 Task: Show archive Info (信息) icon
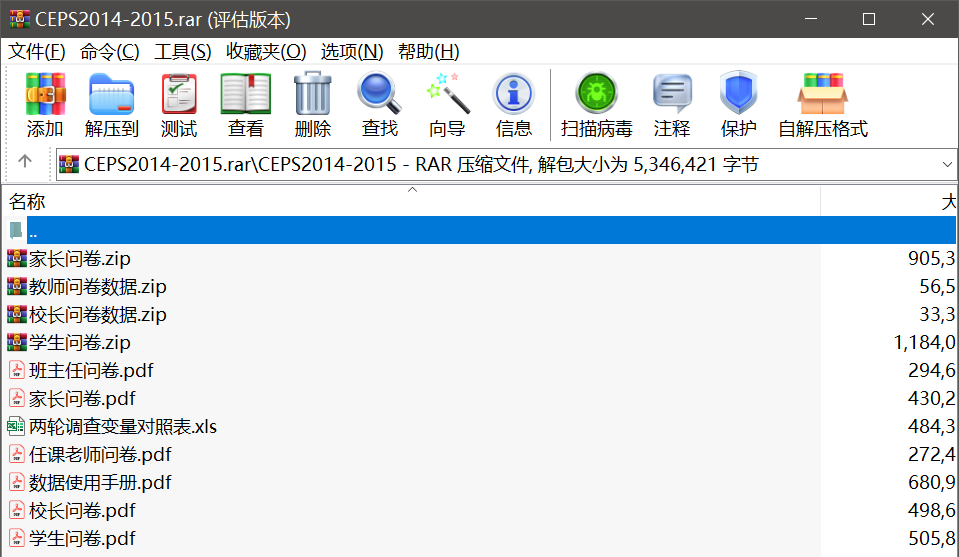coord(514,94)
